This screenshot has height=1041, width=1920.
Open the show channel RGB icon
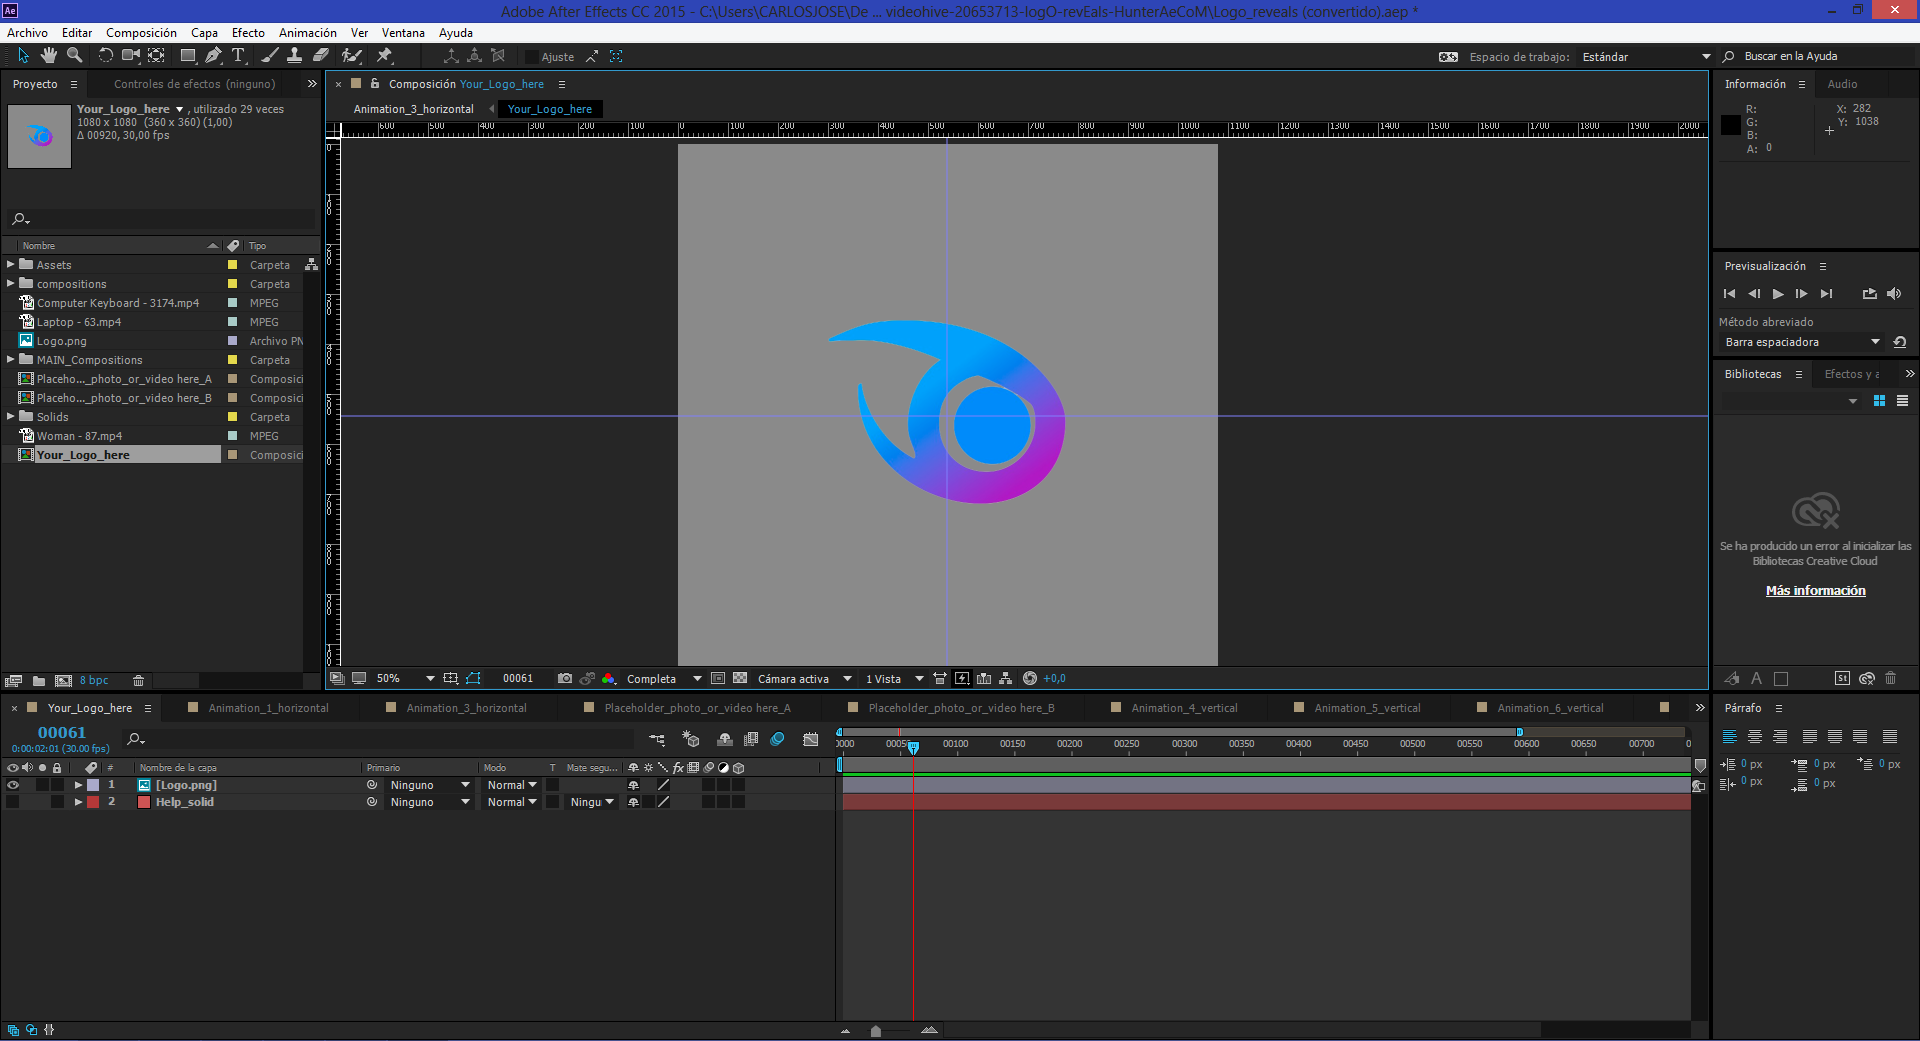click(608, 678)
